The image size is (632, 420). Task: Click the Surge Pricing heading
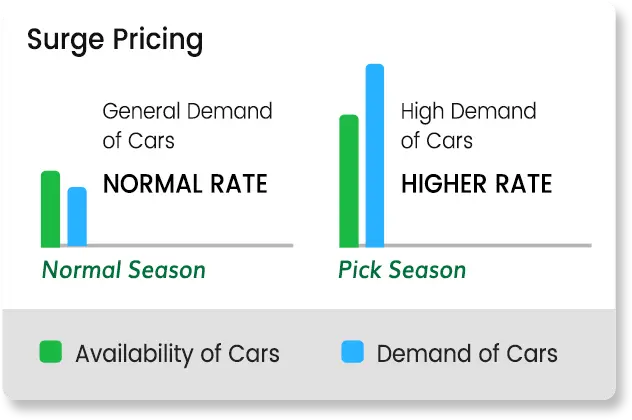pyautogui.click(x=115, y=40)
